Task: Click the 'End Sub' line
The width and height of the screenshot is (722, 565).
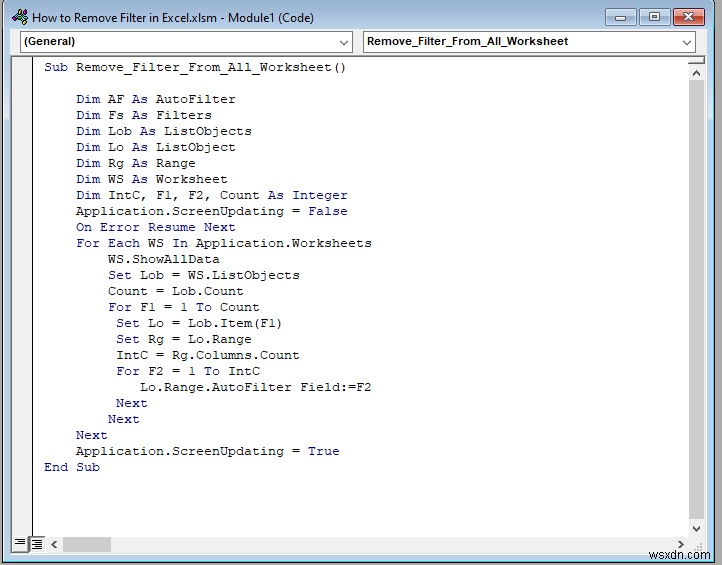Action: click(72, 467)
